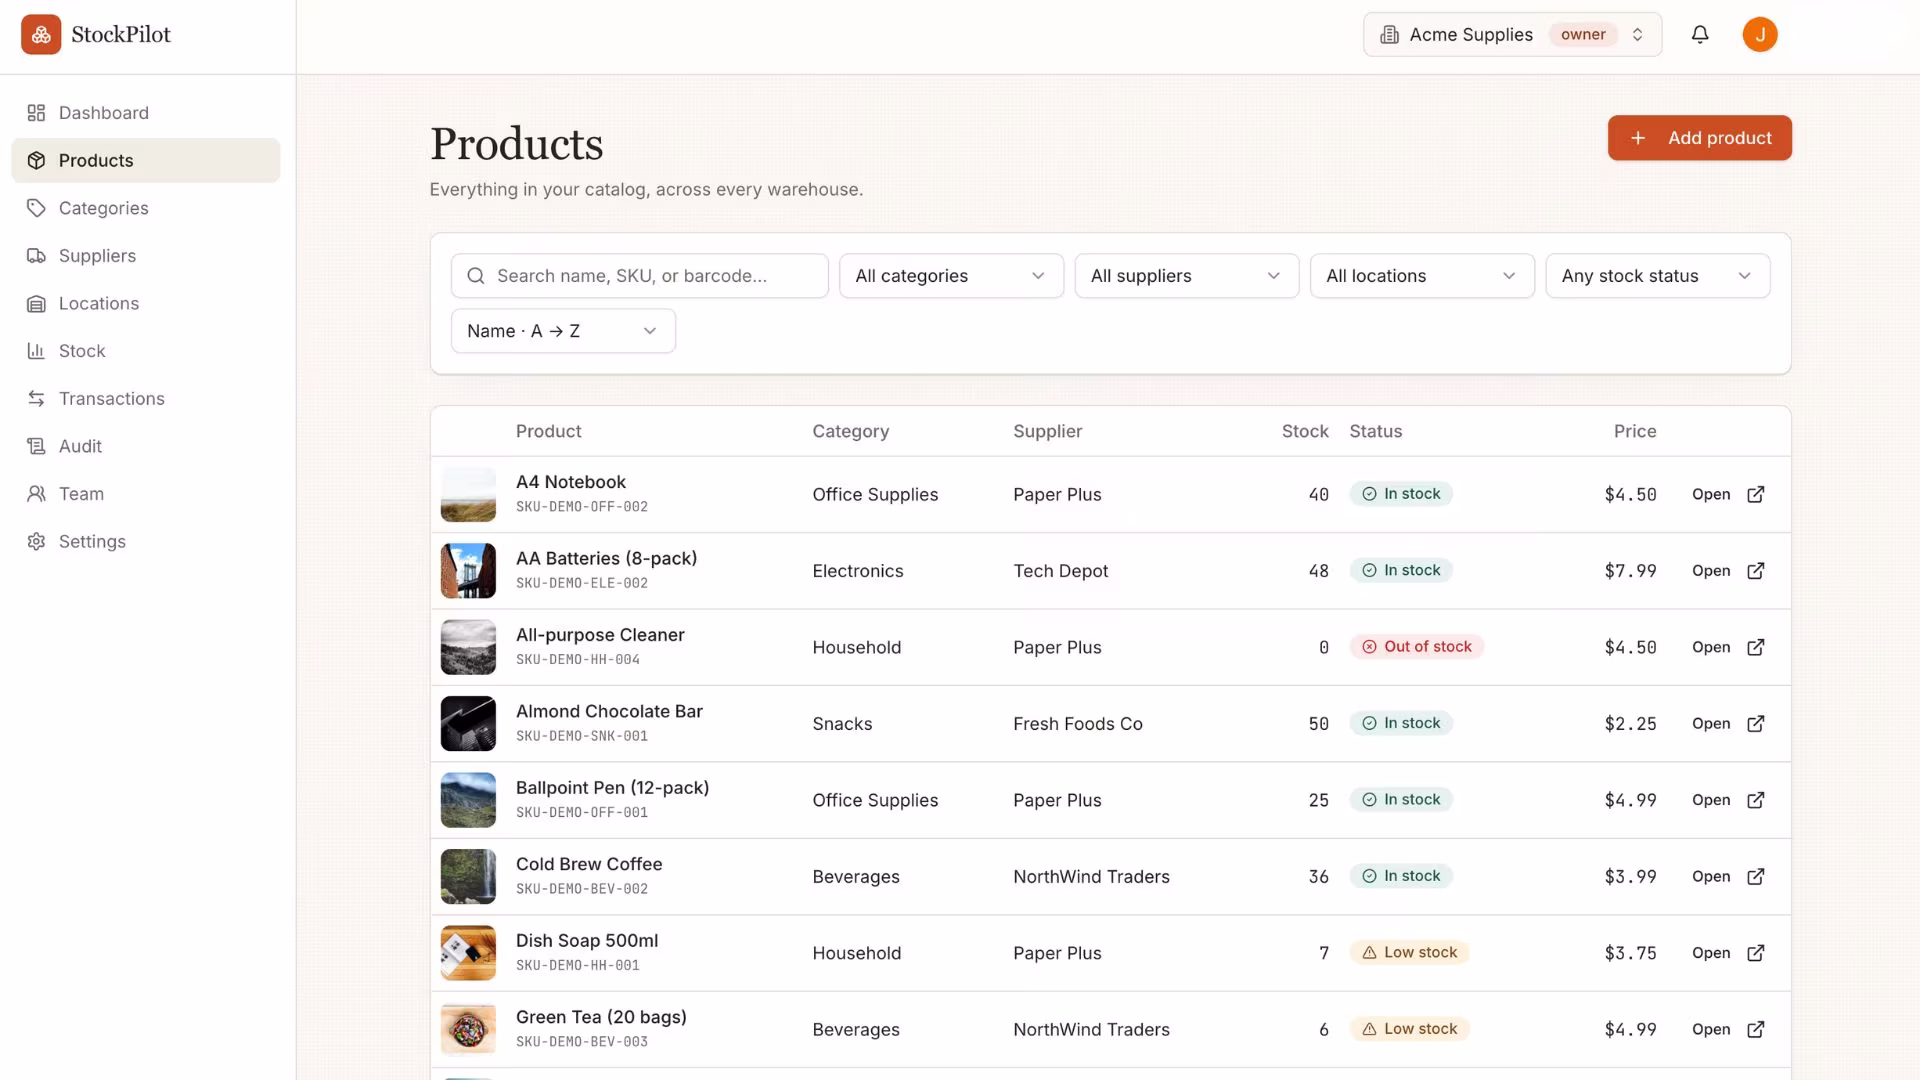The height and width of the screenshot is (1080, 1920).
Task: Click the StockPilot brand name
Action: click(121, 35)
